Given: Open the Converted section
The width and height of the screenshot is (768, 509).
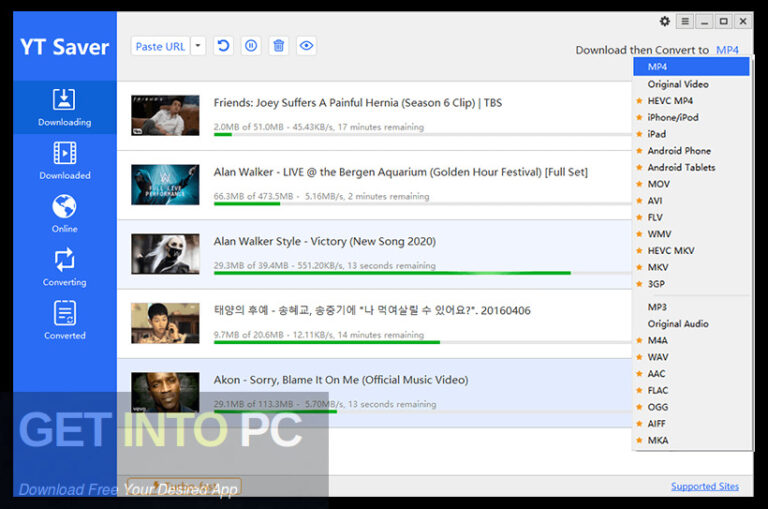Looking at the screenshot, I should point(65,321).
